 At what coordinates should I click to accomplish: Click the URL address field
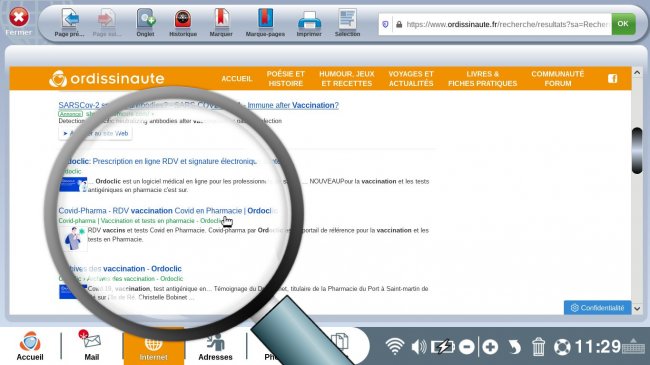tap(506, 24)
